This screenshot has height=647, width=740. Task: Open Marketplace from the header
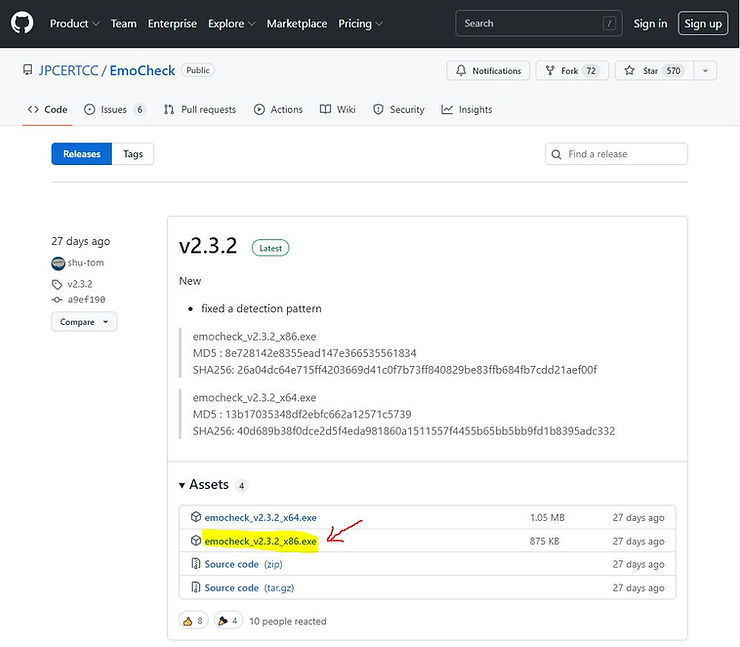point(297,24)
